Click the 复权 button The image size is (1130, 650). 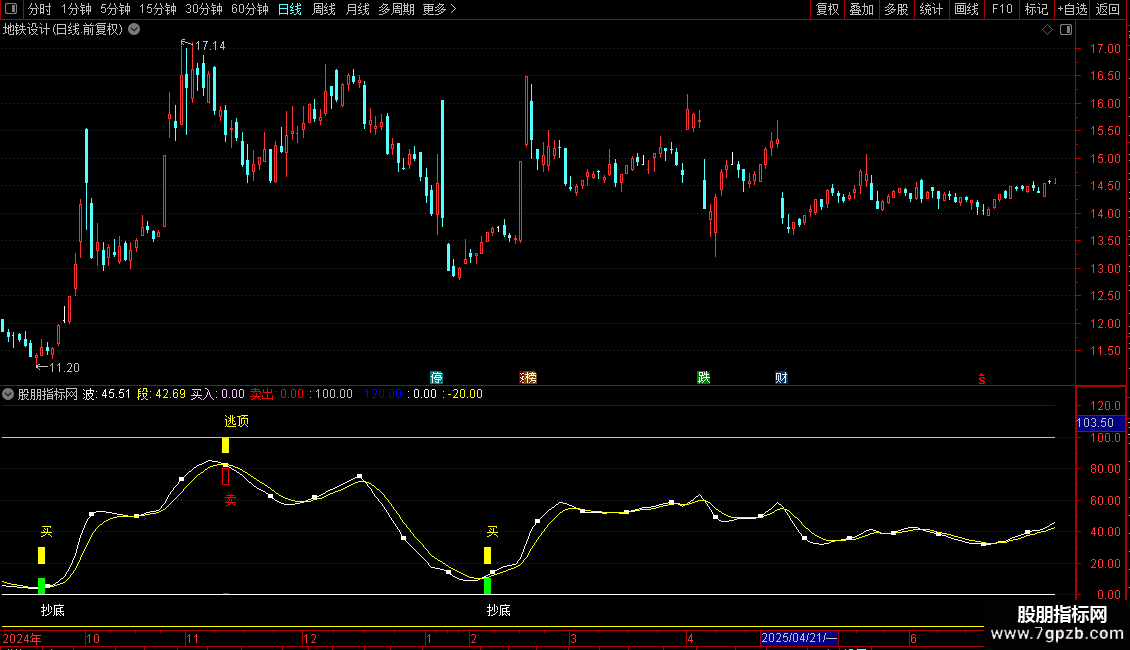[827, 9]
